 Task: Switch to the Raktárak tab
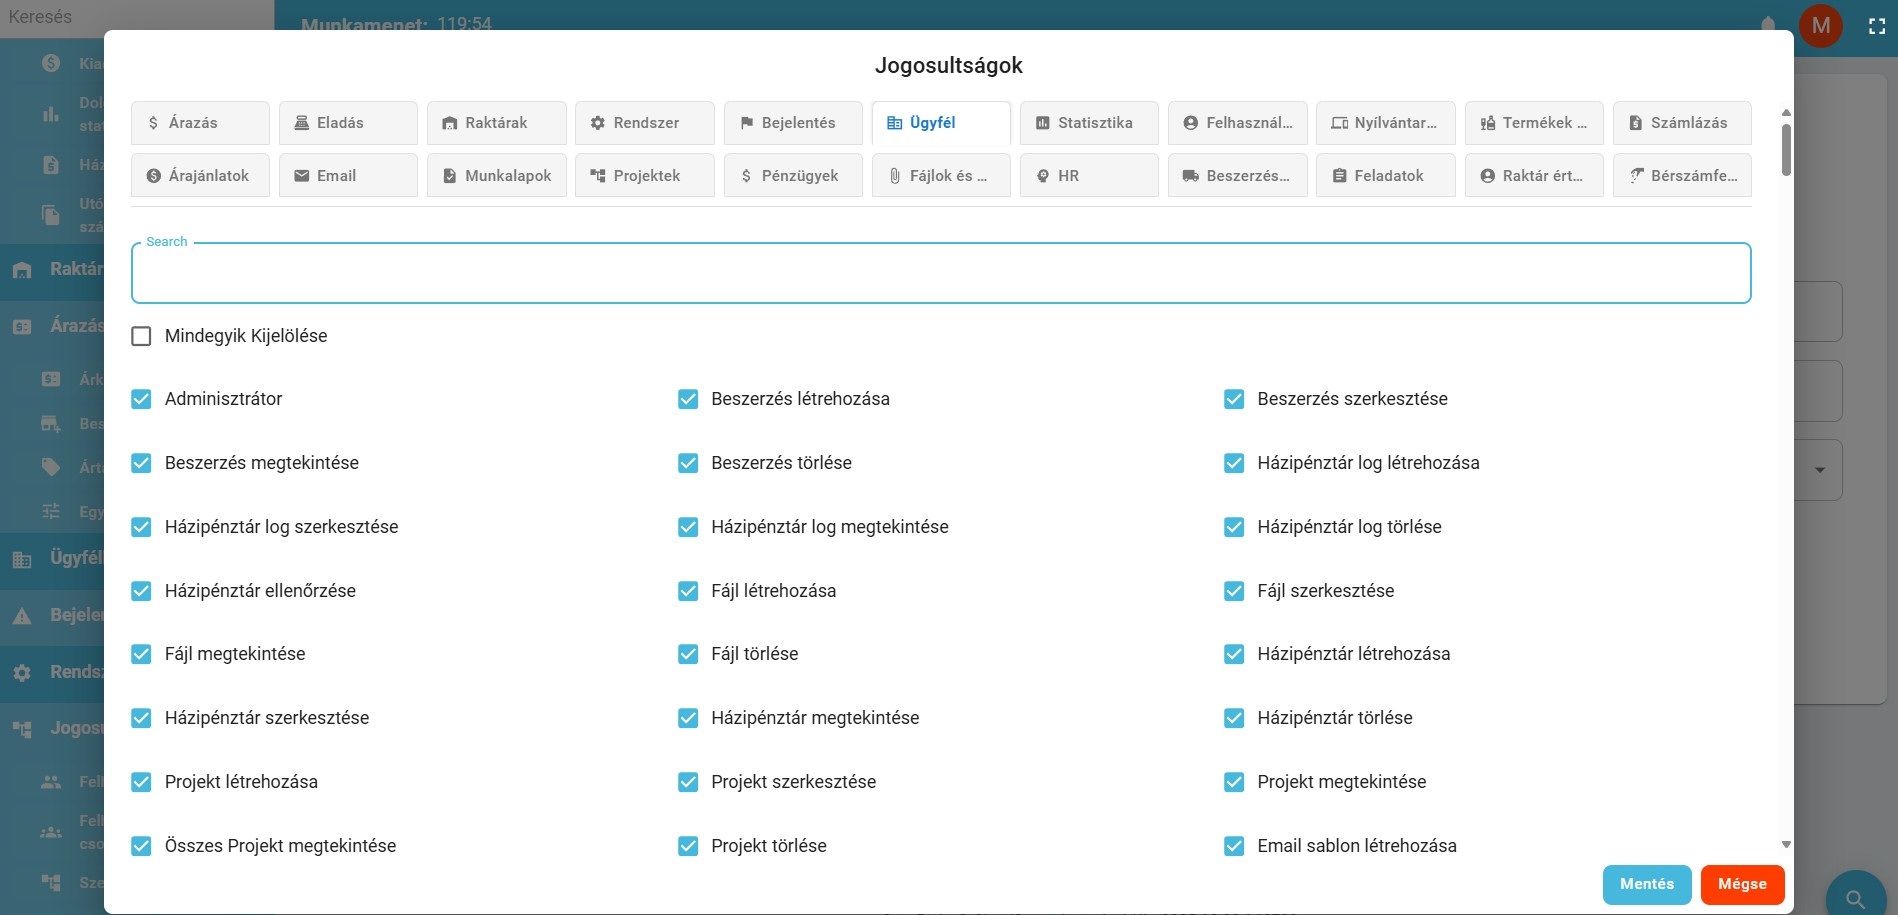[x=496, y=123]
